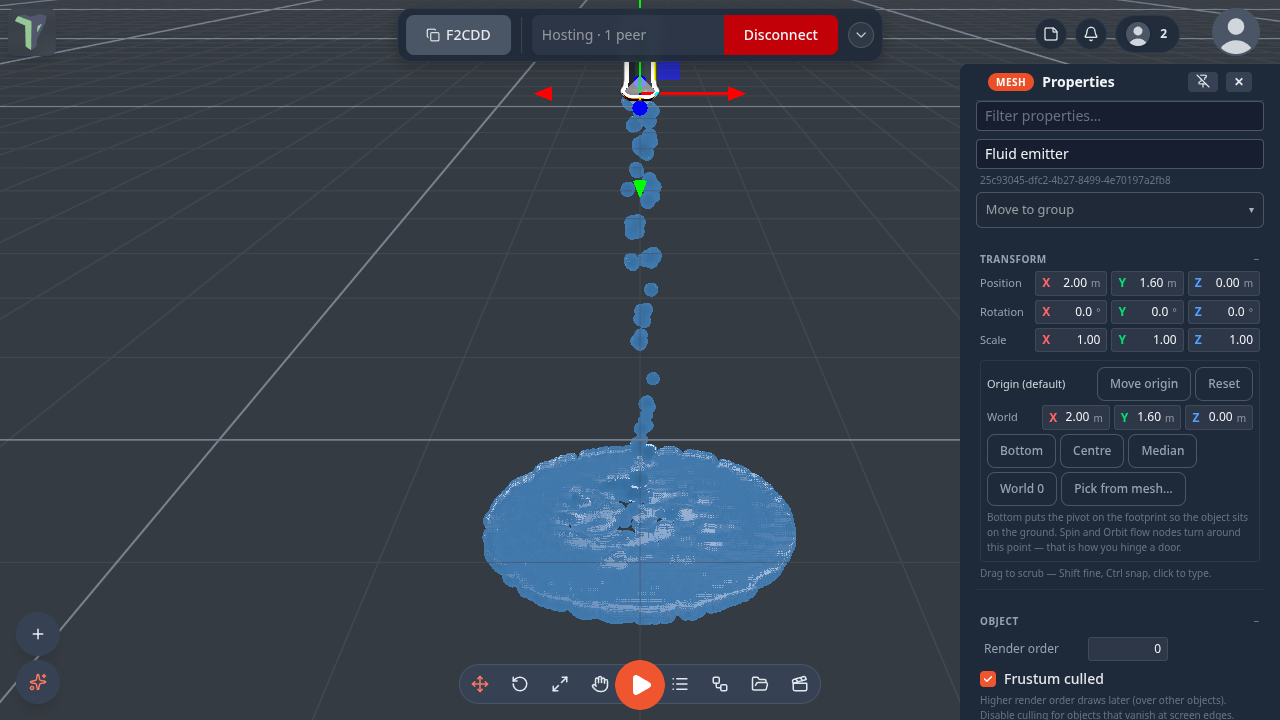Set origin to Median

(1163, 451)
